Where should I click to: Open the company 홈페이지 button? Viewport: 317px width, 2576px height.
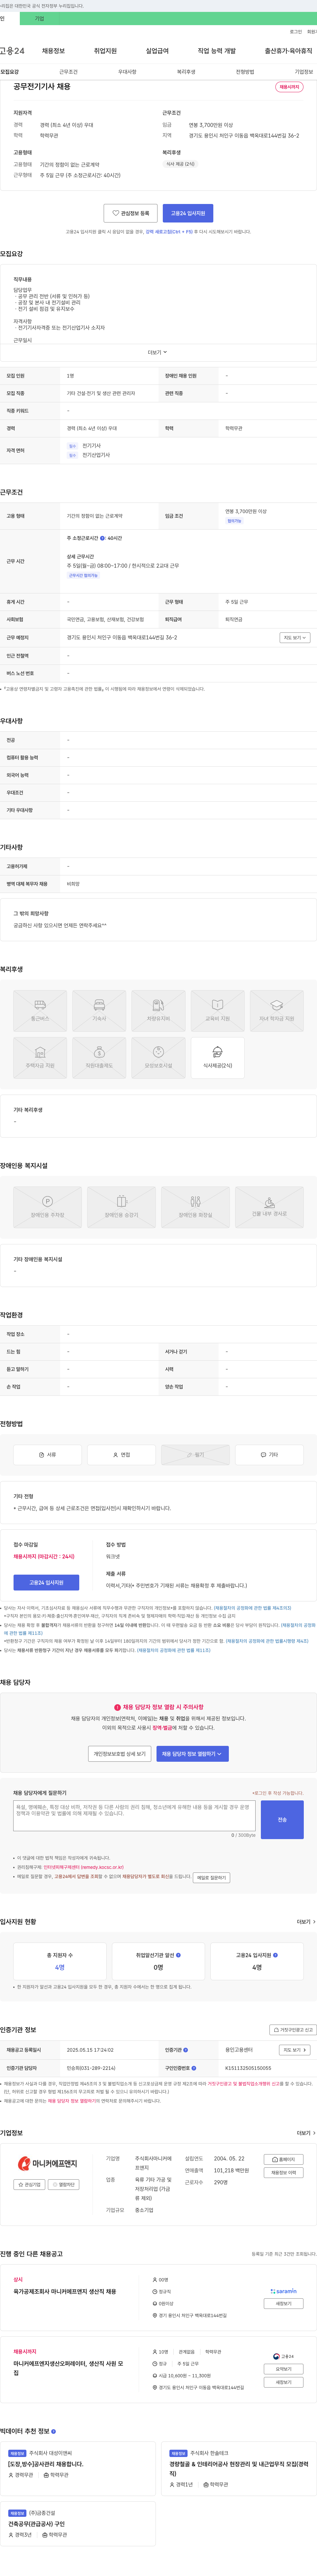(284, 2159)
